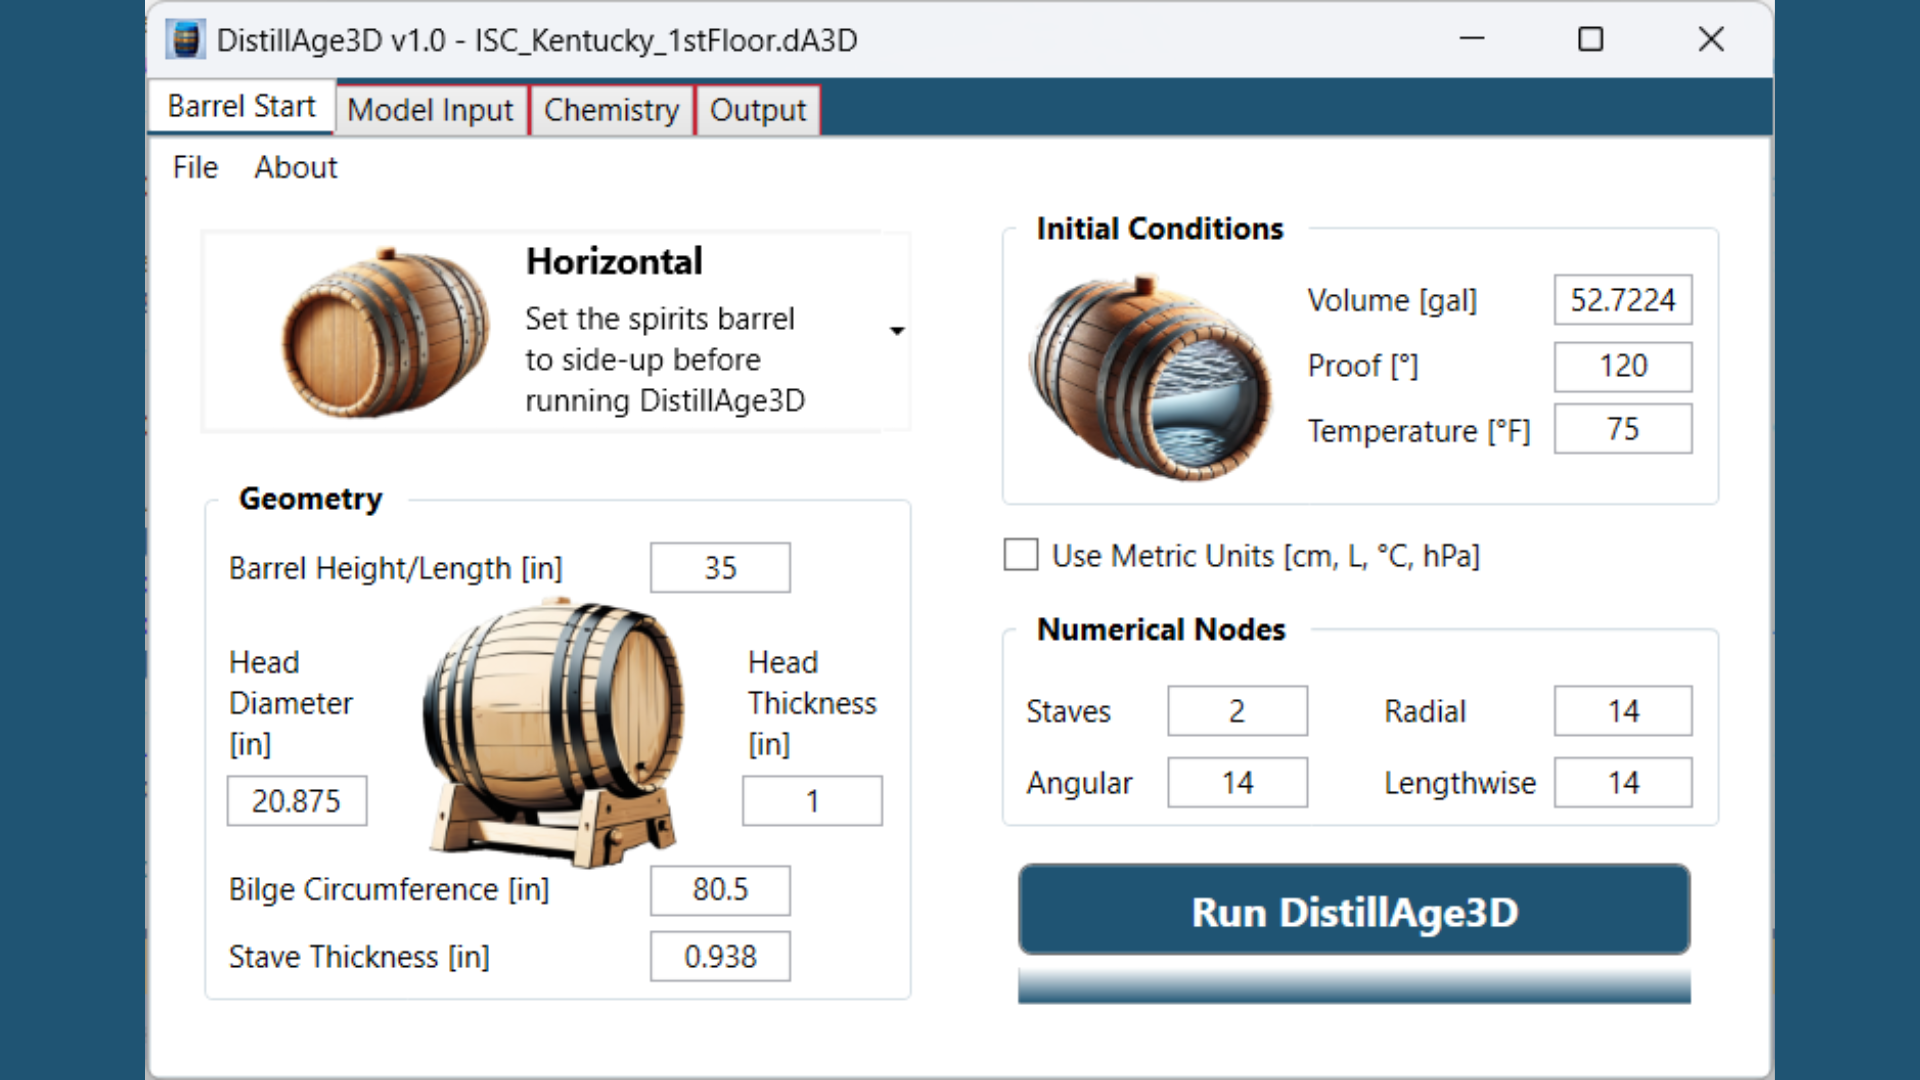The image size is (1920, 1080).
Task: Enable Use Metric Units checkbox
Action: [x=1021, y=555]
